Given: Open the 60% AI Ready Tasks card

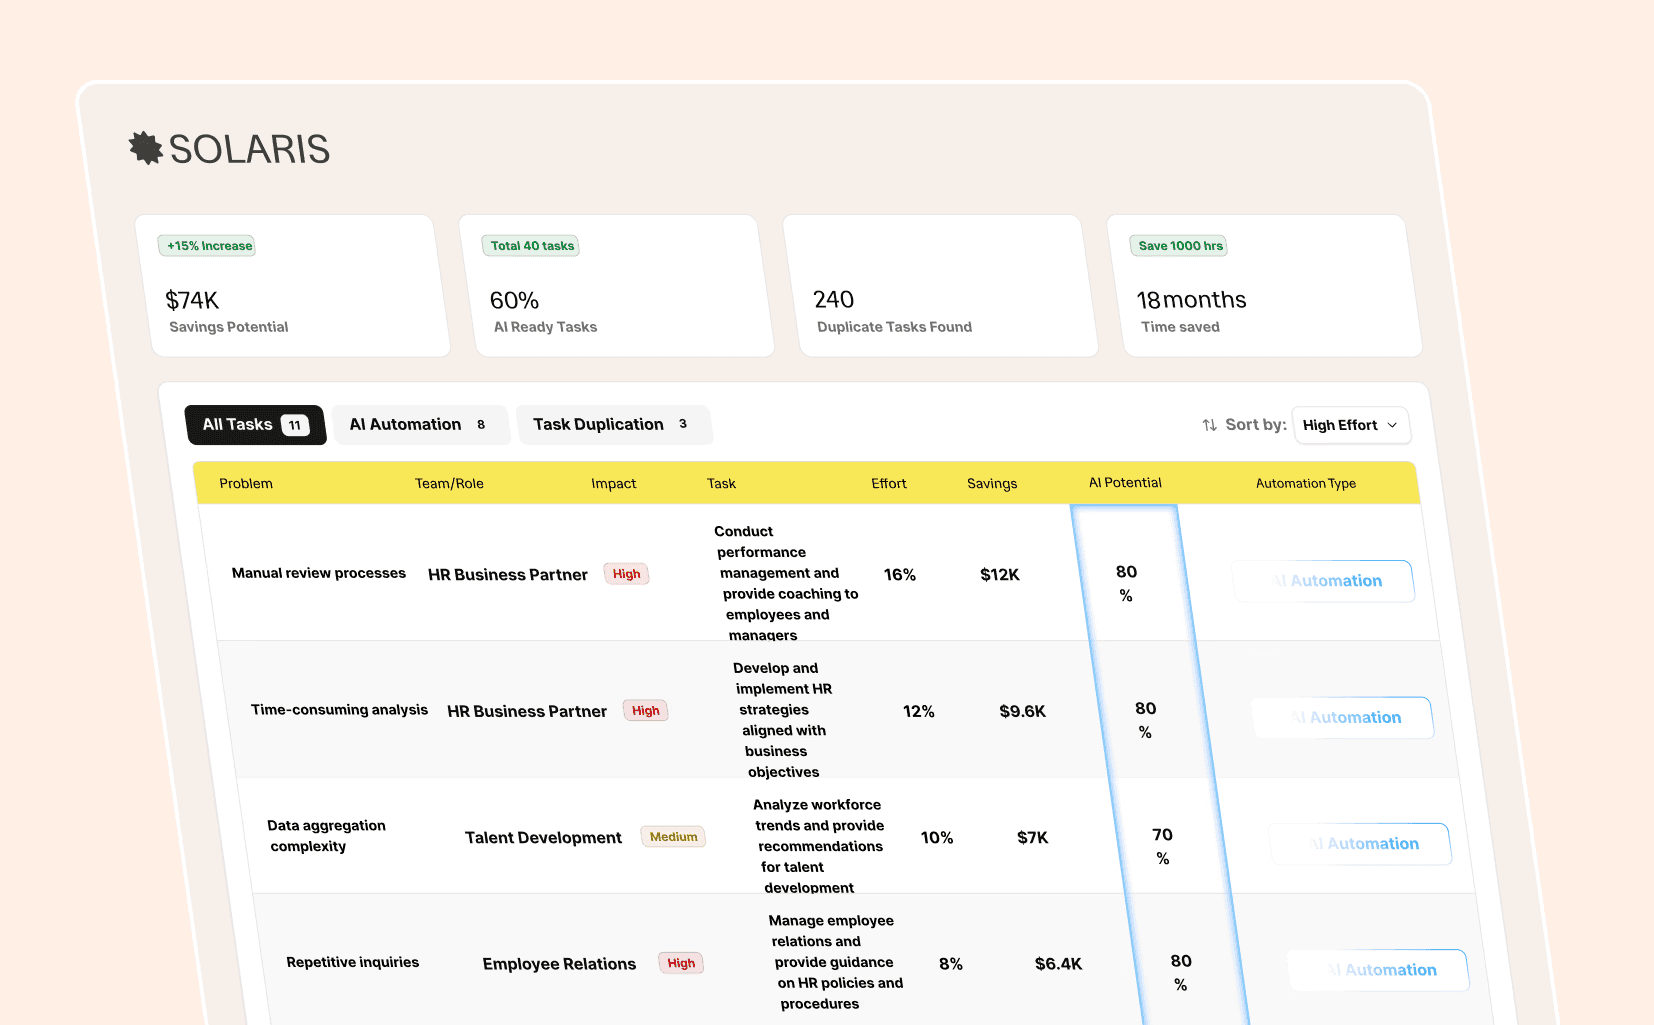Looking at the screenshot, I should click(x=617, y=286).
